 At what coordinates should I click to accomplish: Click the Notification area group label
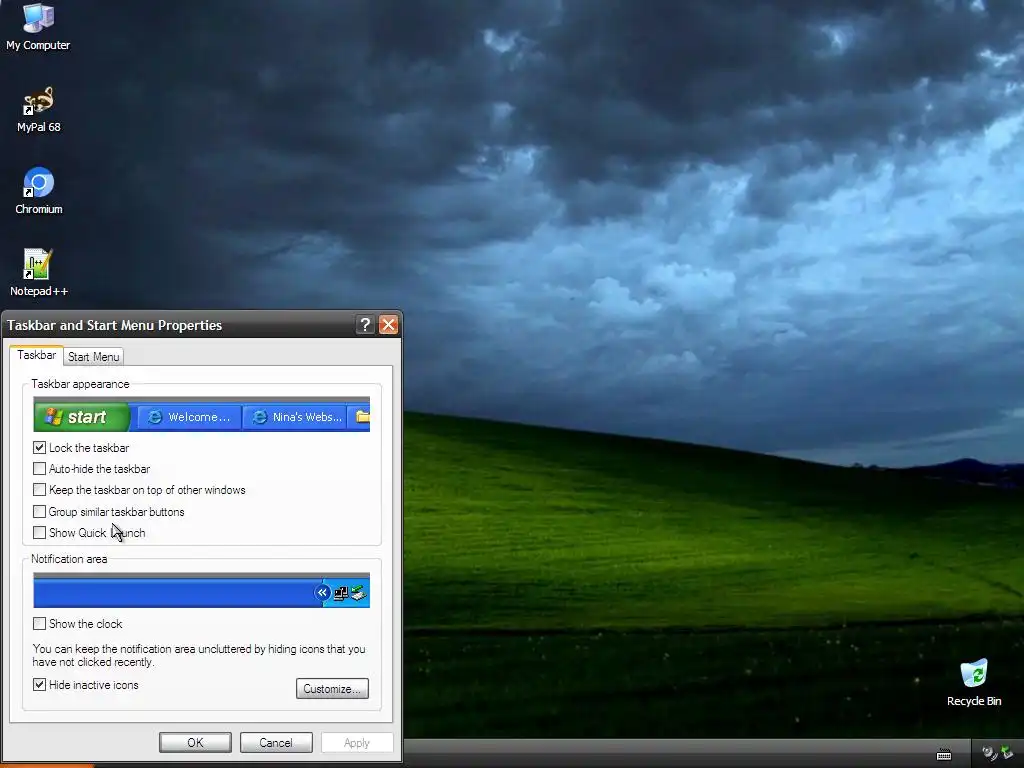pyautogui.click(x=69, y=559)
